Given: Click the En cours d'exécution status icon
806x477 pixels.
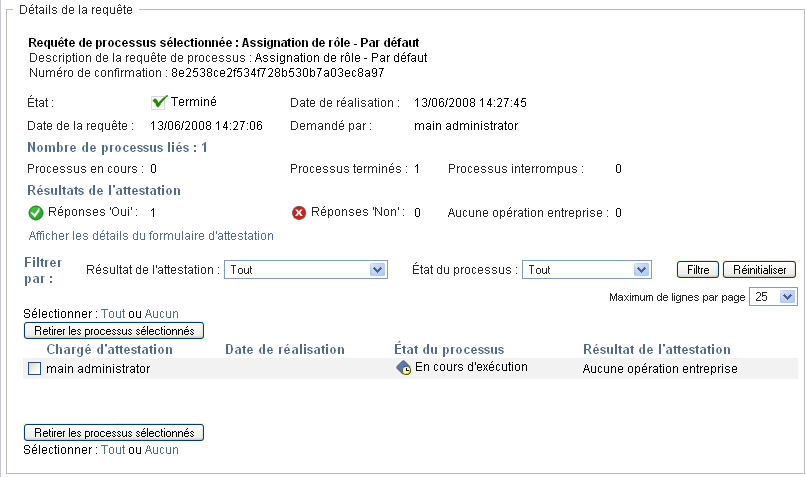Looking at the screenshot, I should [404, 368].
